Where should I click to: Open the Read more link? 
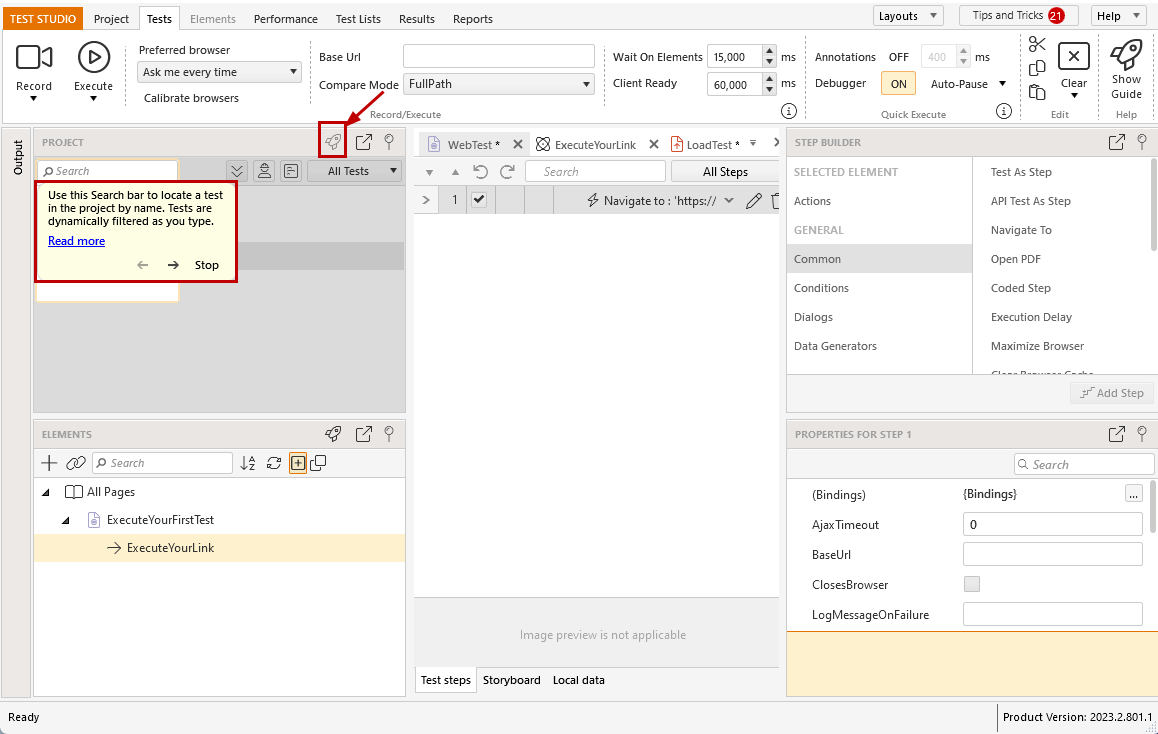click(76, 241)
